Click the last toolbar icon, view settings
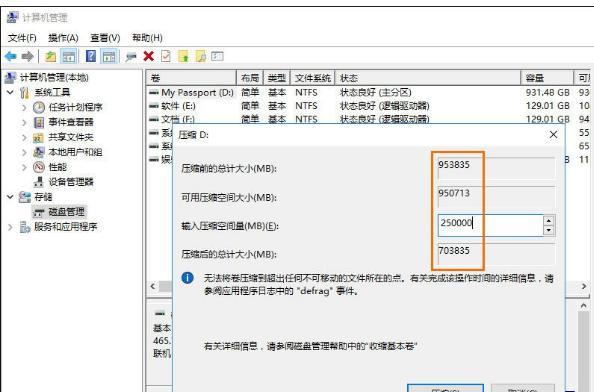 point(217,56)
